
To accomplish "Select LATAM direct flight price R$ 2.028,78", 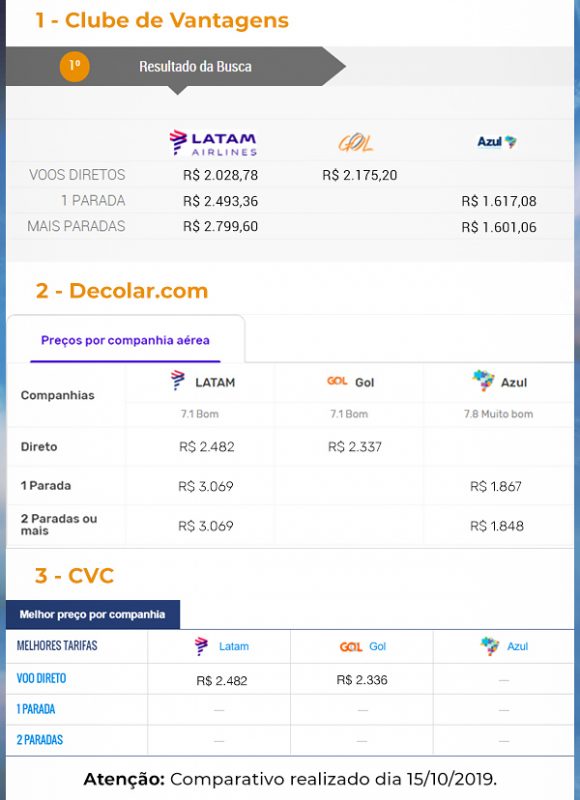I will point(220,175).
